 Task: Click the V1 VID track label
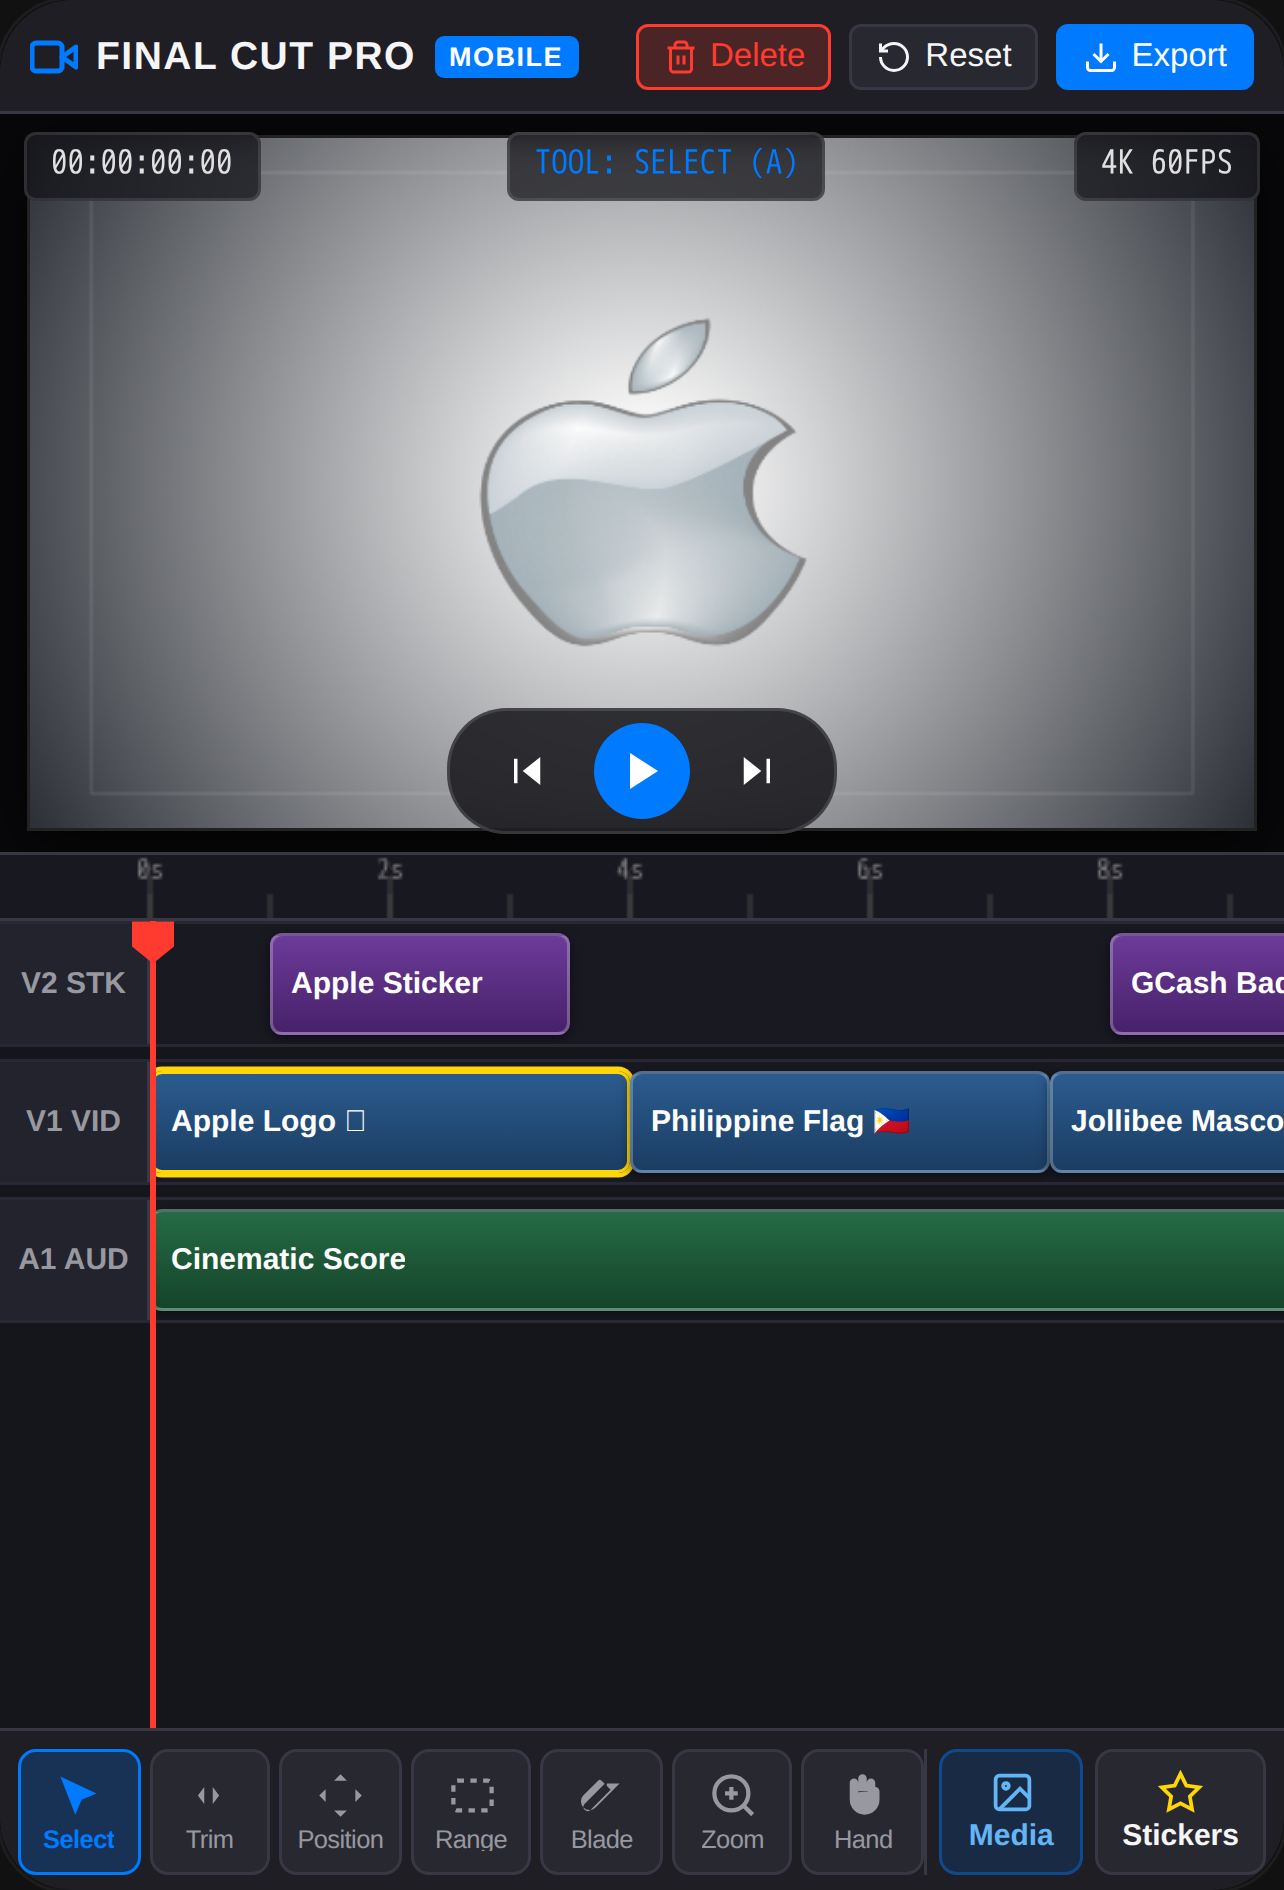click(x=74, y=1121)
